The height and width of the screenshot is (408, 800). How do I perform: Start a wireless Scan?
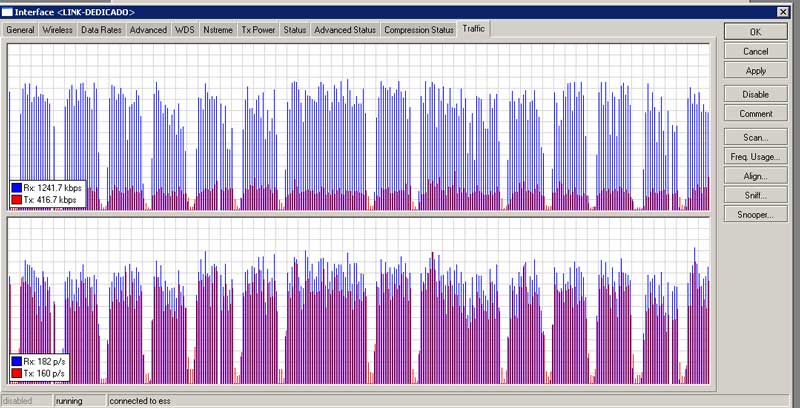(x=756, y=137)
